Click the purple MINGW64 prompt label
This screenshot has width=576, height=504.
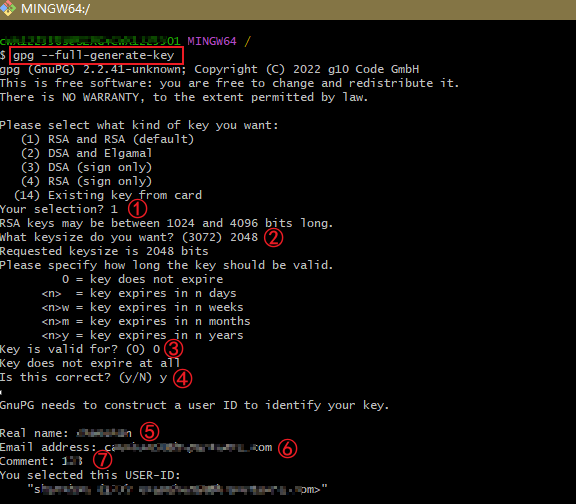[212, 41]
